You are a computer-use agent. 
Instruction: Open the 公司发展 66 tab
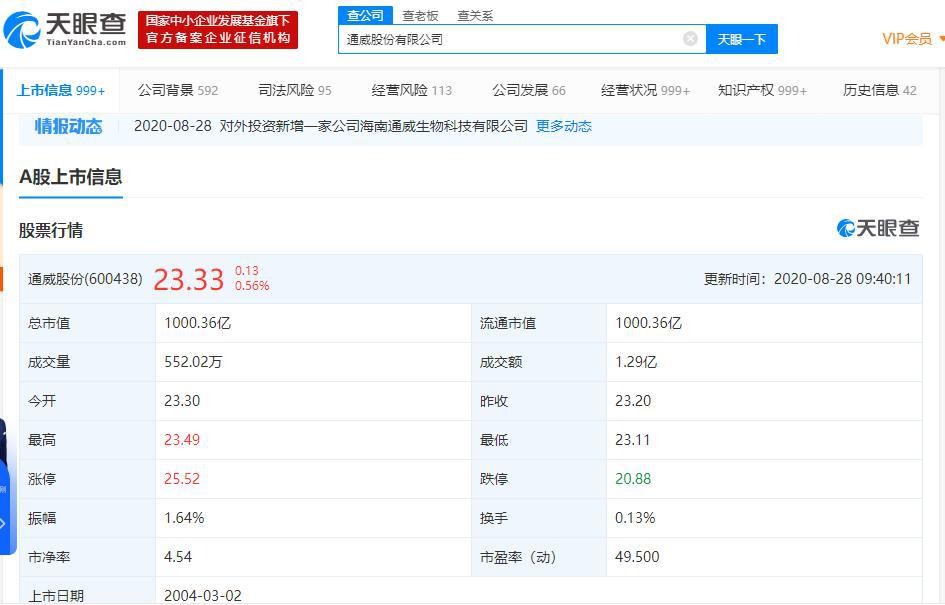(x=529, y=90)
